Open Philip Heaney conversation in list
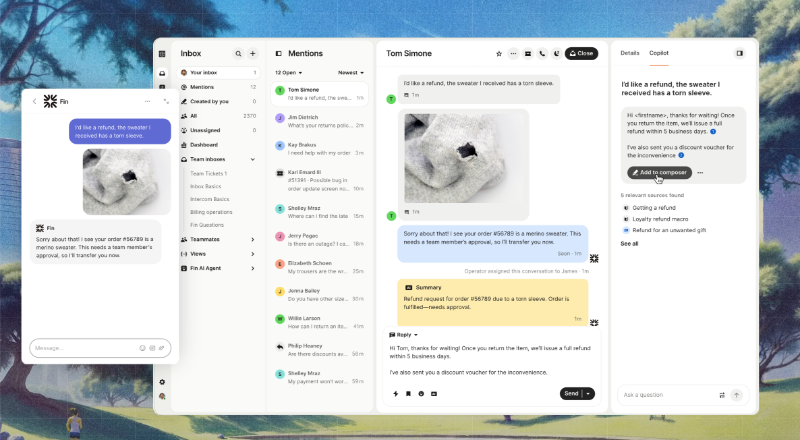Image resolution: width=800 pixels, height=440 pixels. [x=319, y=350]
